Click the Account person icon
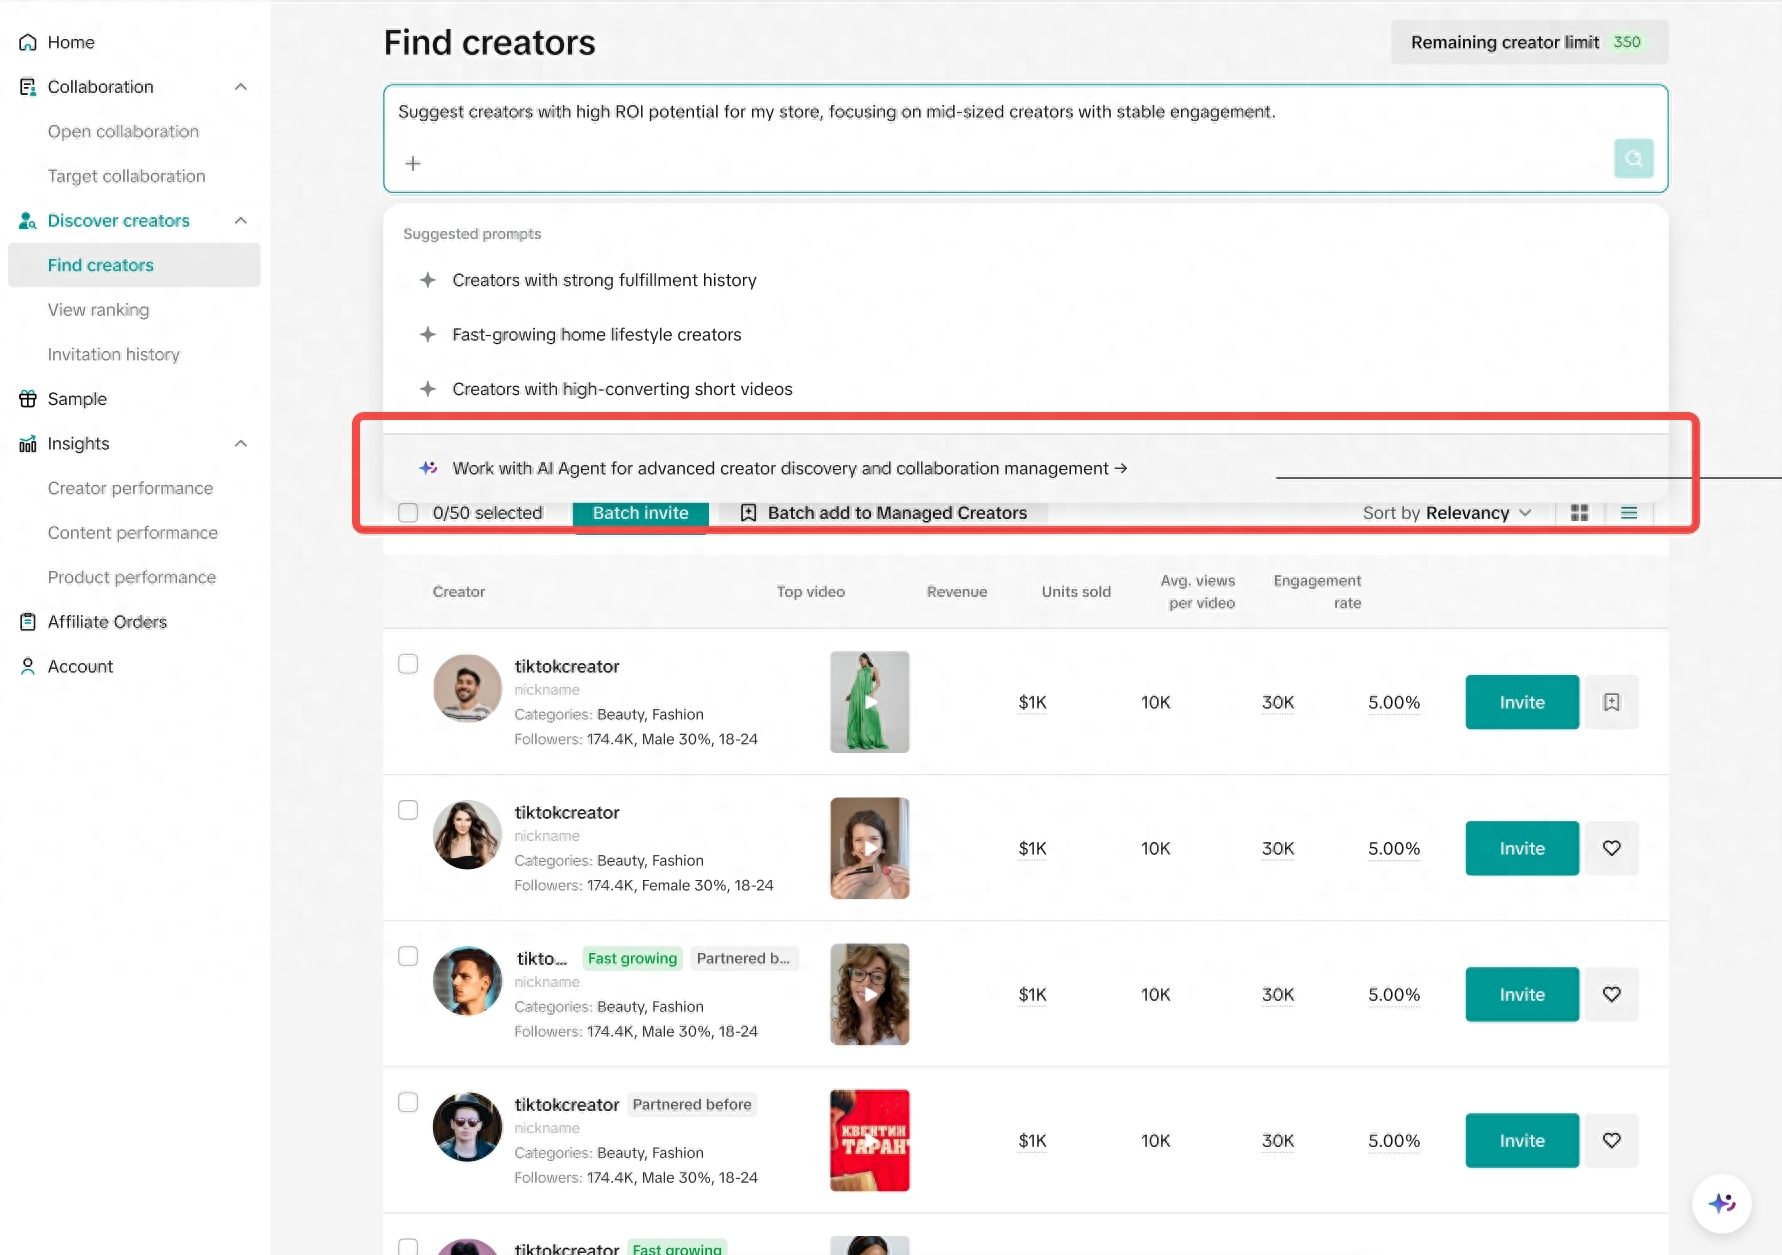Screen dimensions: 1782x1255 28,666
